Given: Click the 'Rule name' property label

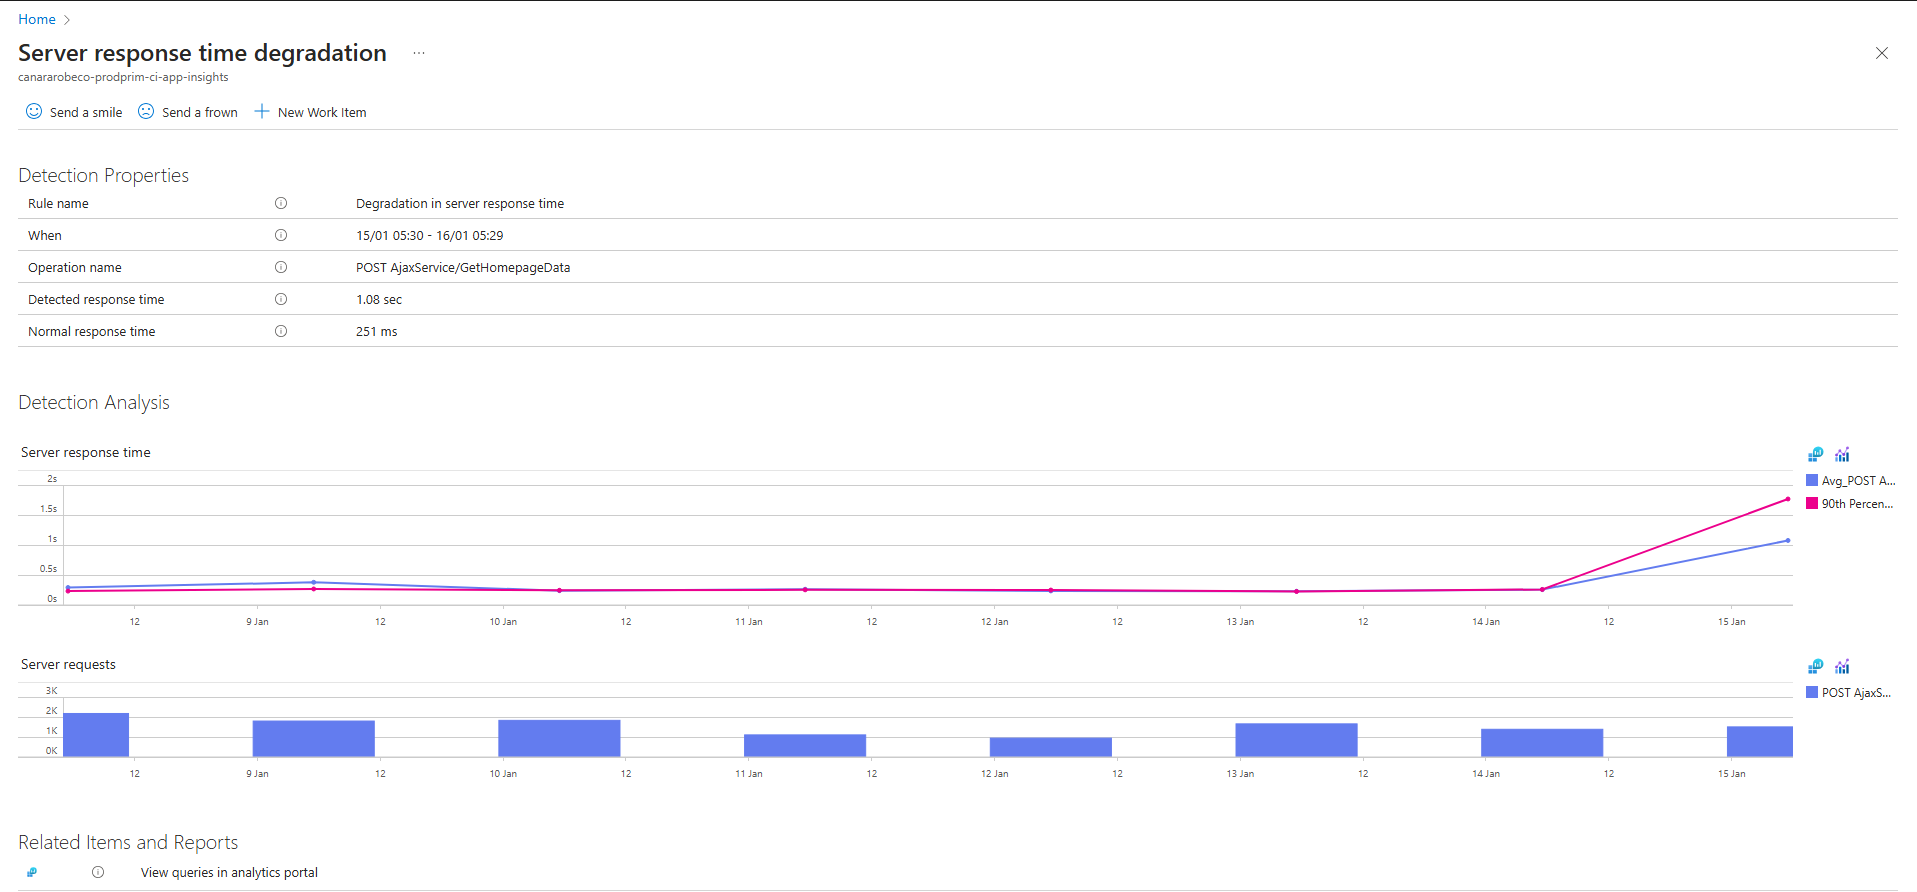Looking at the screenshot, I should click(x=58, y=203).
